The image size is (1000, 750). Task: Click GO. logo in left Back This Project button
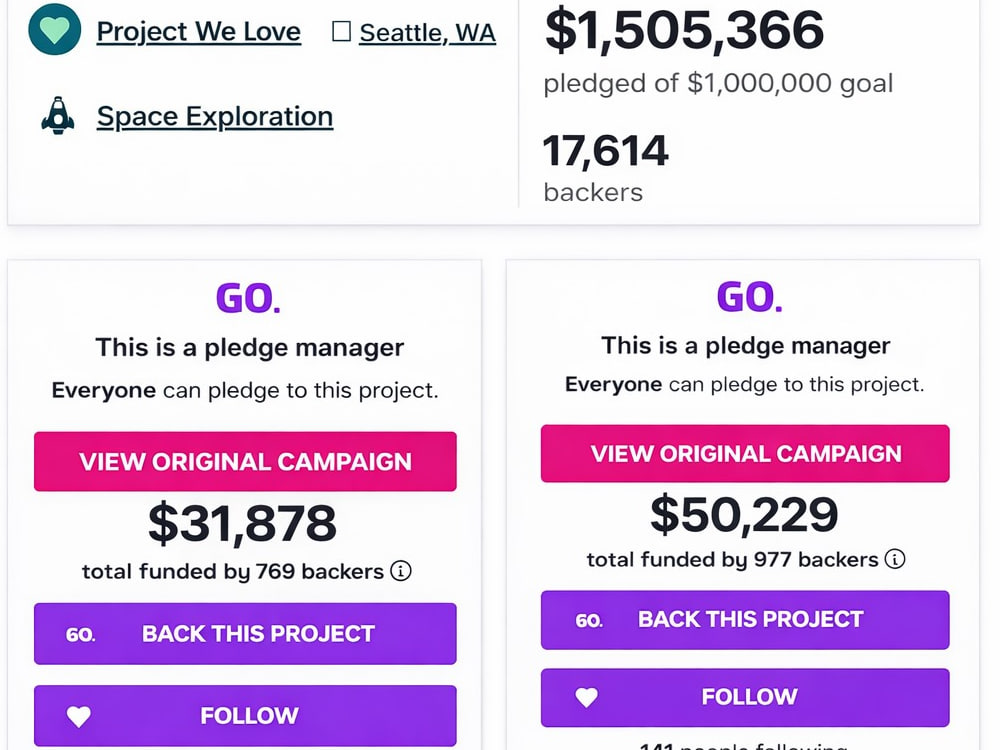[x=80, y=635]
